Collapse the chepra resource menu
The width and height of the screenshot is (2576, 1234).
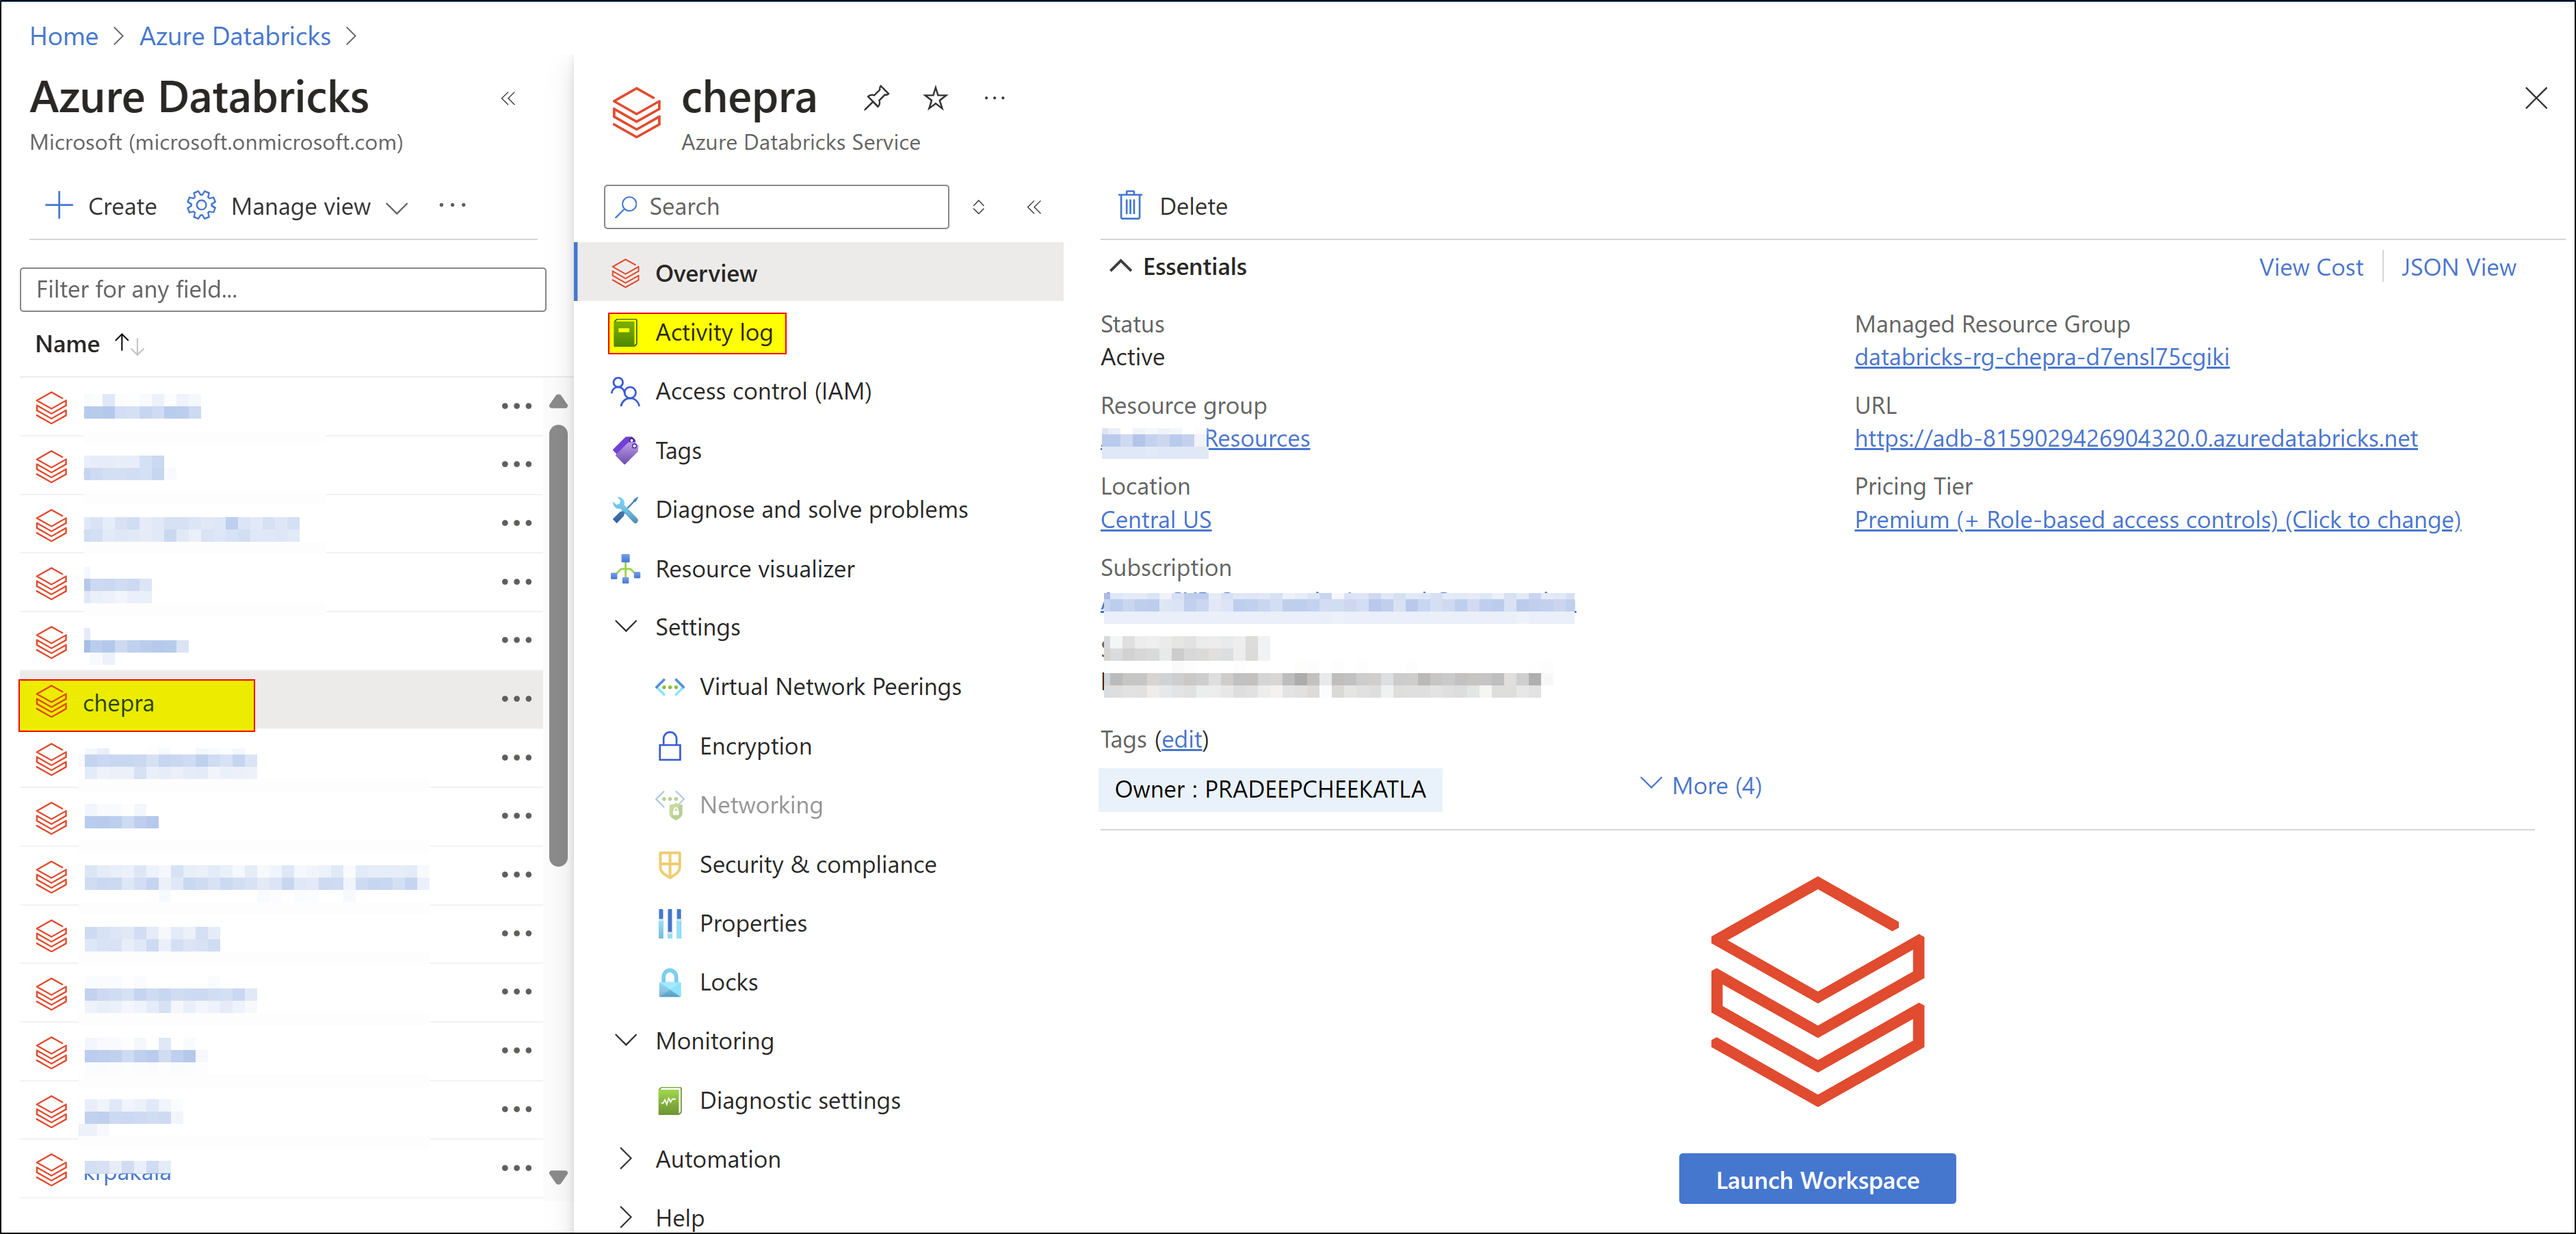[x=1034, y=207]
